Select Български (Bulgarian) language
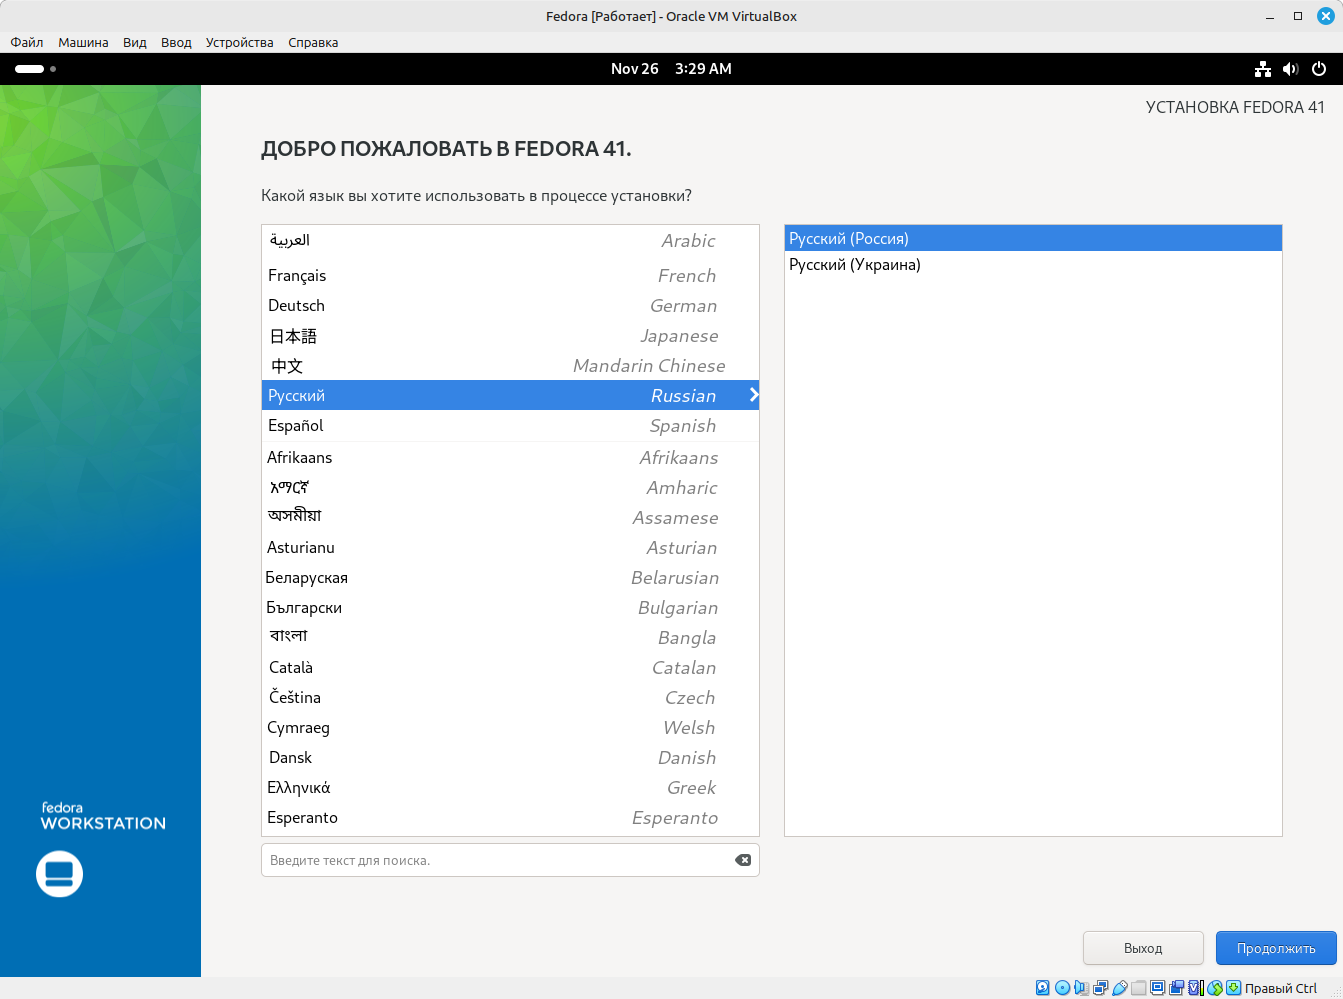1343x999 pixels. pyautogui.click(x=510, y=607)
